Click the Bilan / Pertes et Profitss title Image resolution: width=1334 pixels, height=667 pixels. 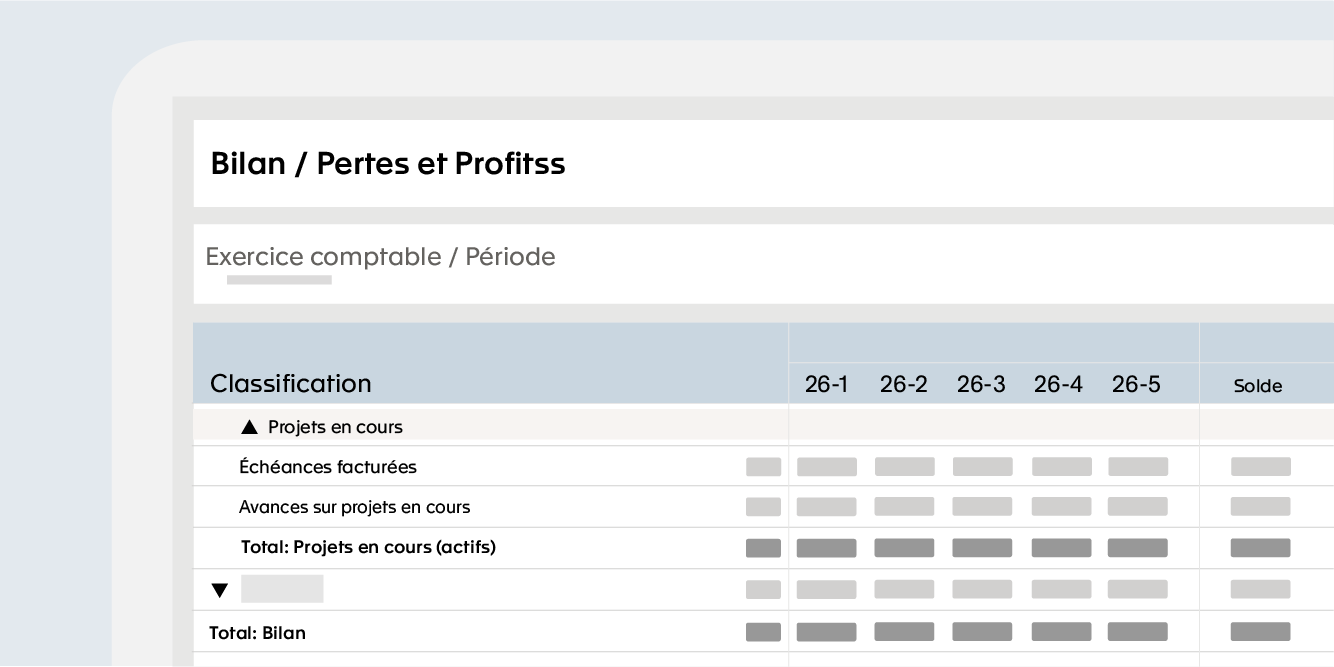[388, 164]
